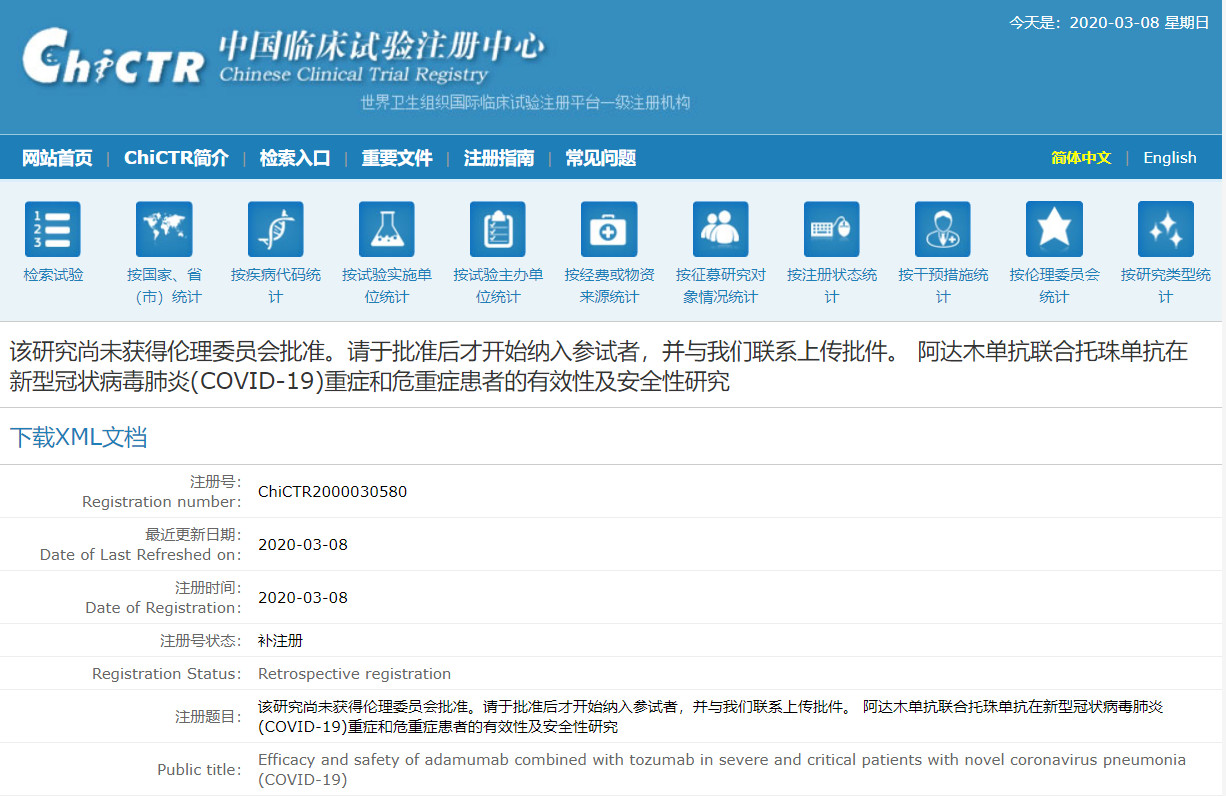The width and height of the screenshot is (1226, 796).
Task: Open the 按国家、省(市)统计 world map icon
Action: 164,229
